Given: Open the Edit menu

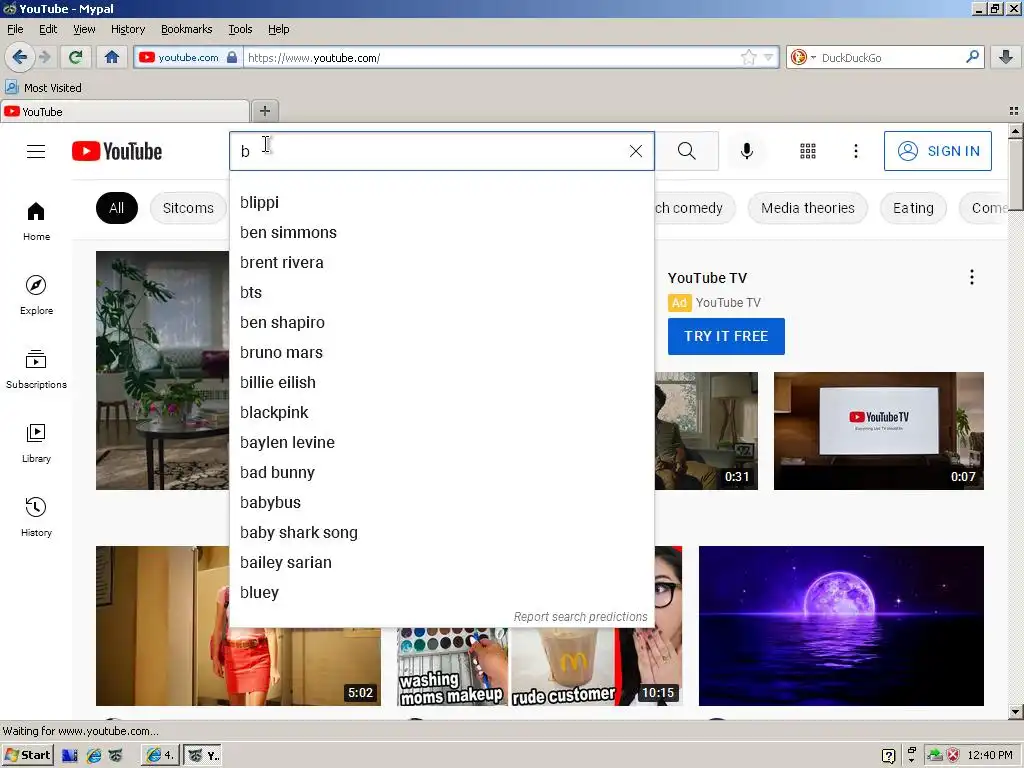Looking at the screenshot, I should click(48, 29).
